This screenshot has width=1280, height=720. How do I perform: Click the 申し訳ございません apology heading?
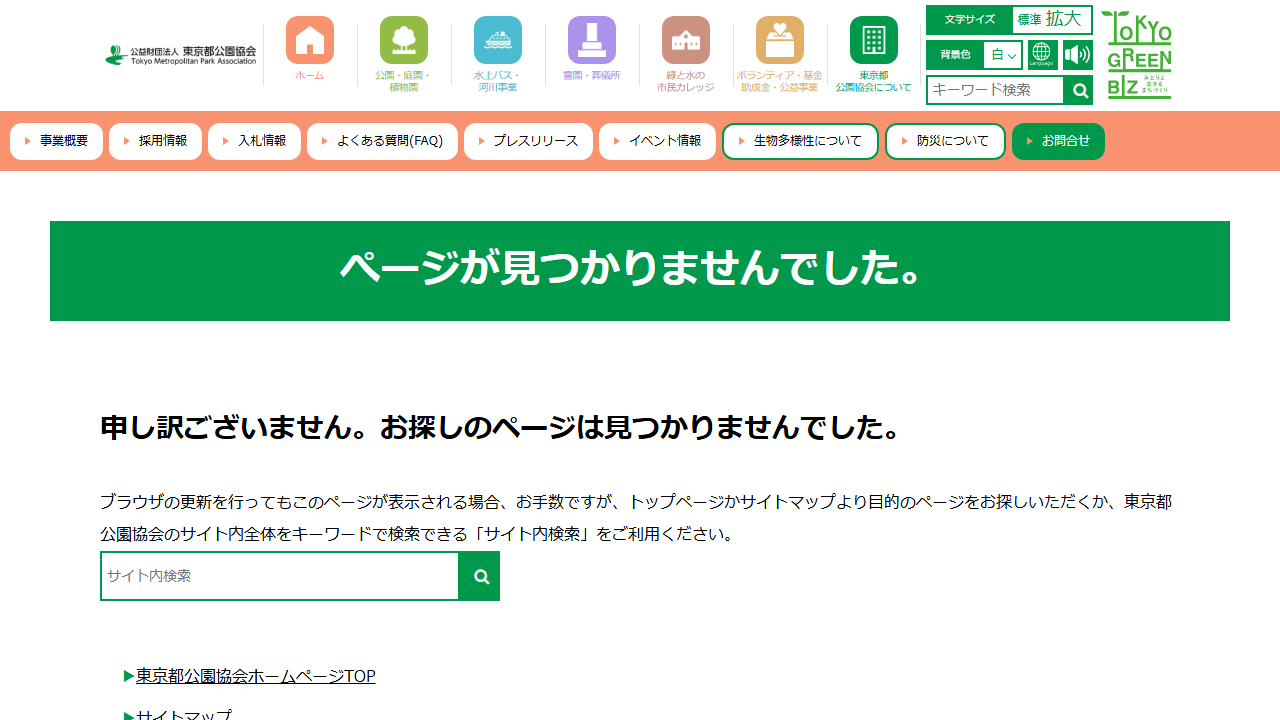tap(500, 428)
